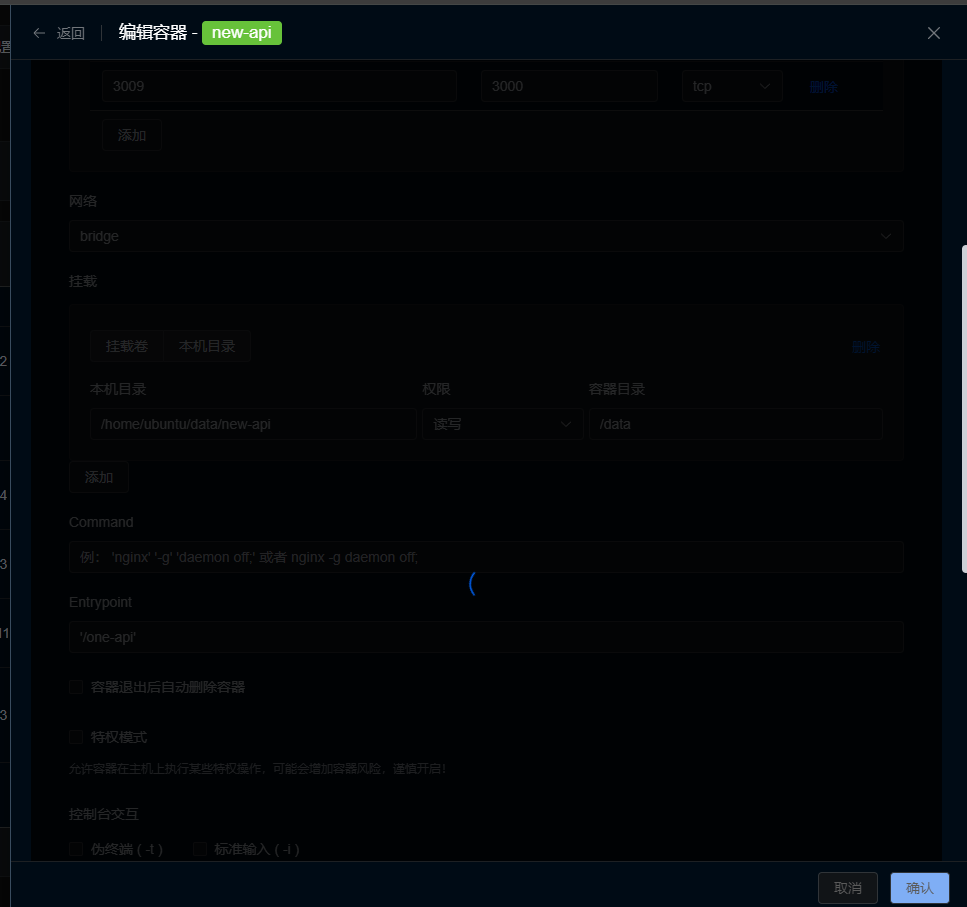The width and height of the screenshot is (967, 907).
Task: Enable 特权模式 privileged mode checkbox
Action: [x=76, y=737]
